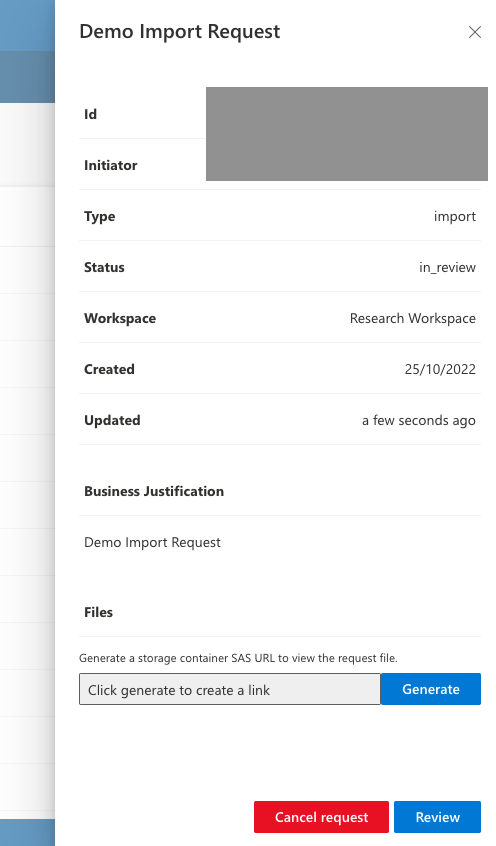Viewport: 496px width, 846px height.
Task: Select the Demo Import Request panel title
Action: [x=180, y=32]
